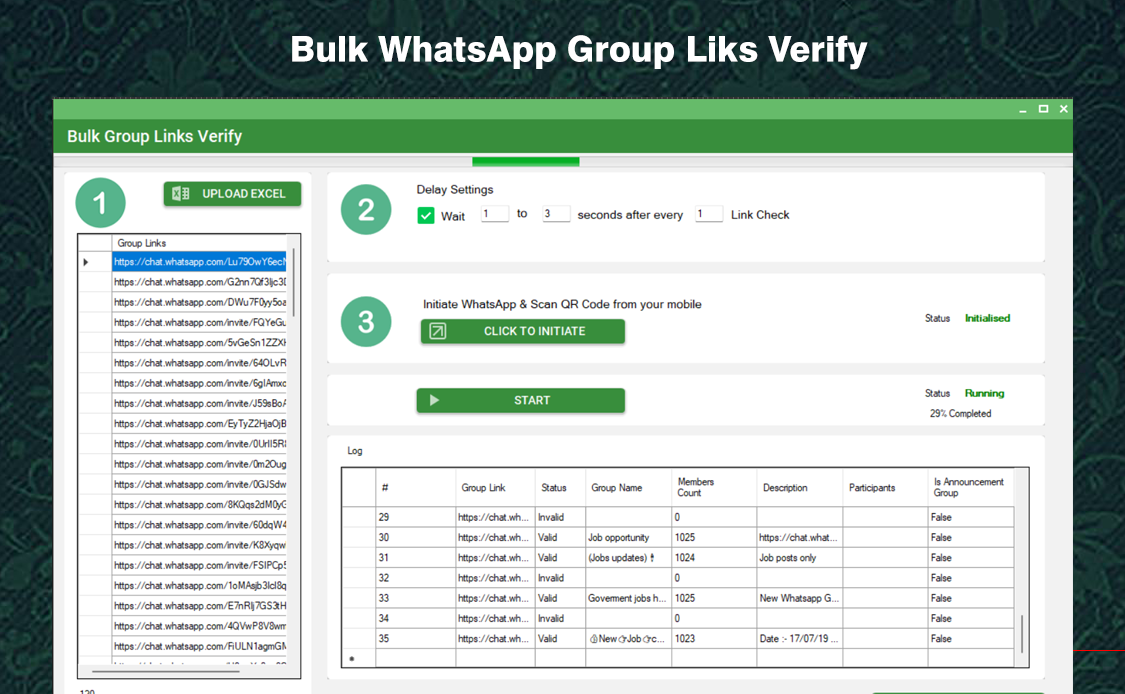Click the Status column header in Log
The height and width of the screenshot is (694, 1125).
pyautogui.click(x=560, y=487)
